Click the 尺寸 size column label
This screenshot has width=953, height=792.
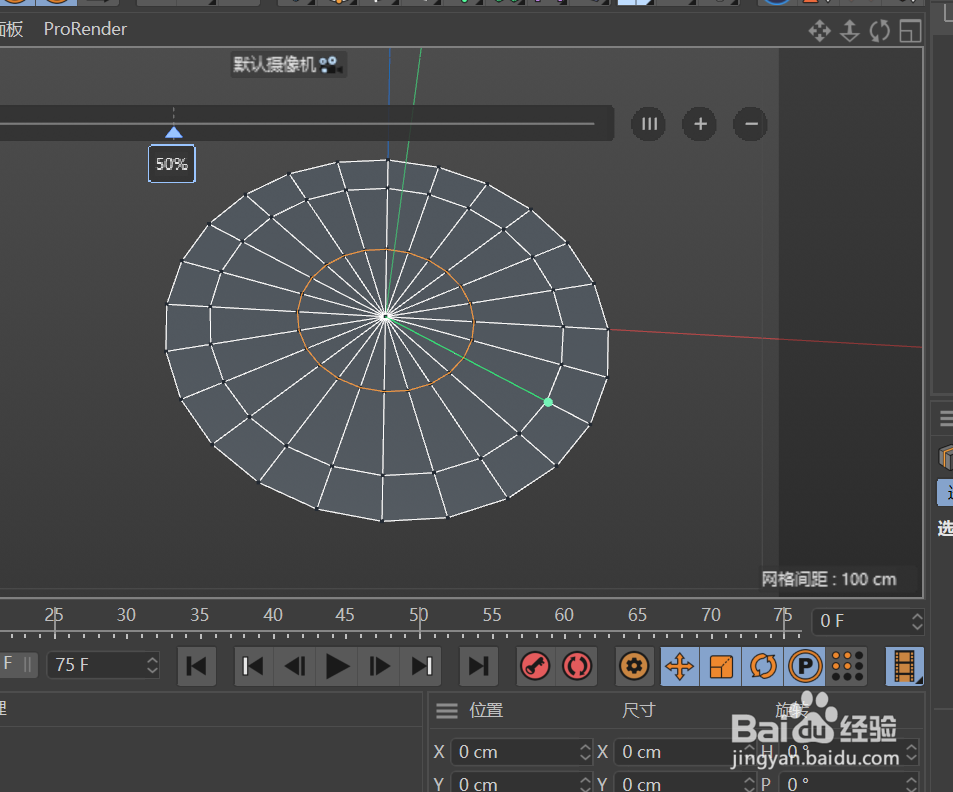[x=639, y=710]
